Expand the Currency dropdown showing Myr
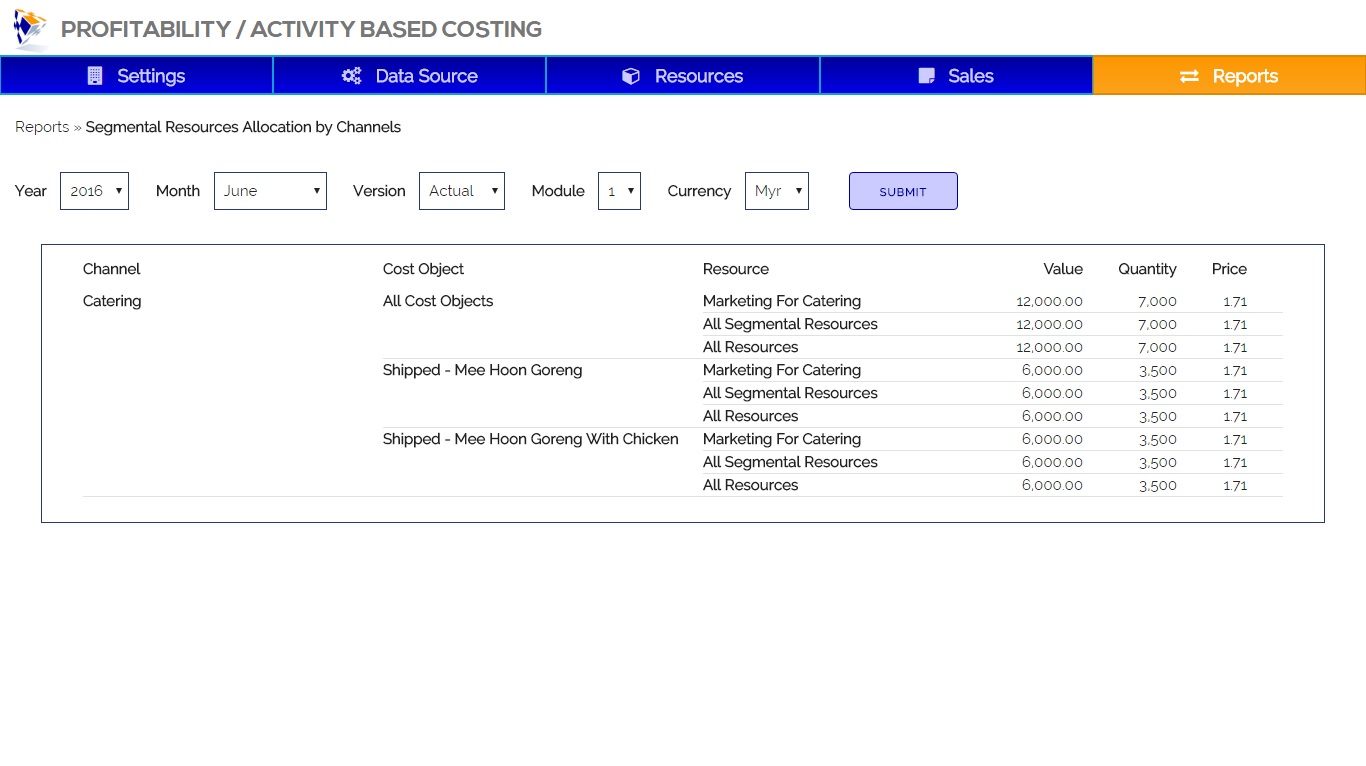 coord(777,191)
